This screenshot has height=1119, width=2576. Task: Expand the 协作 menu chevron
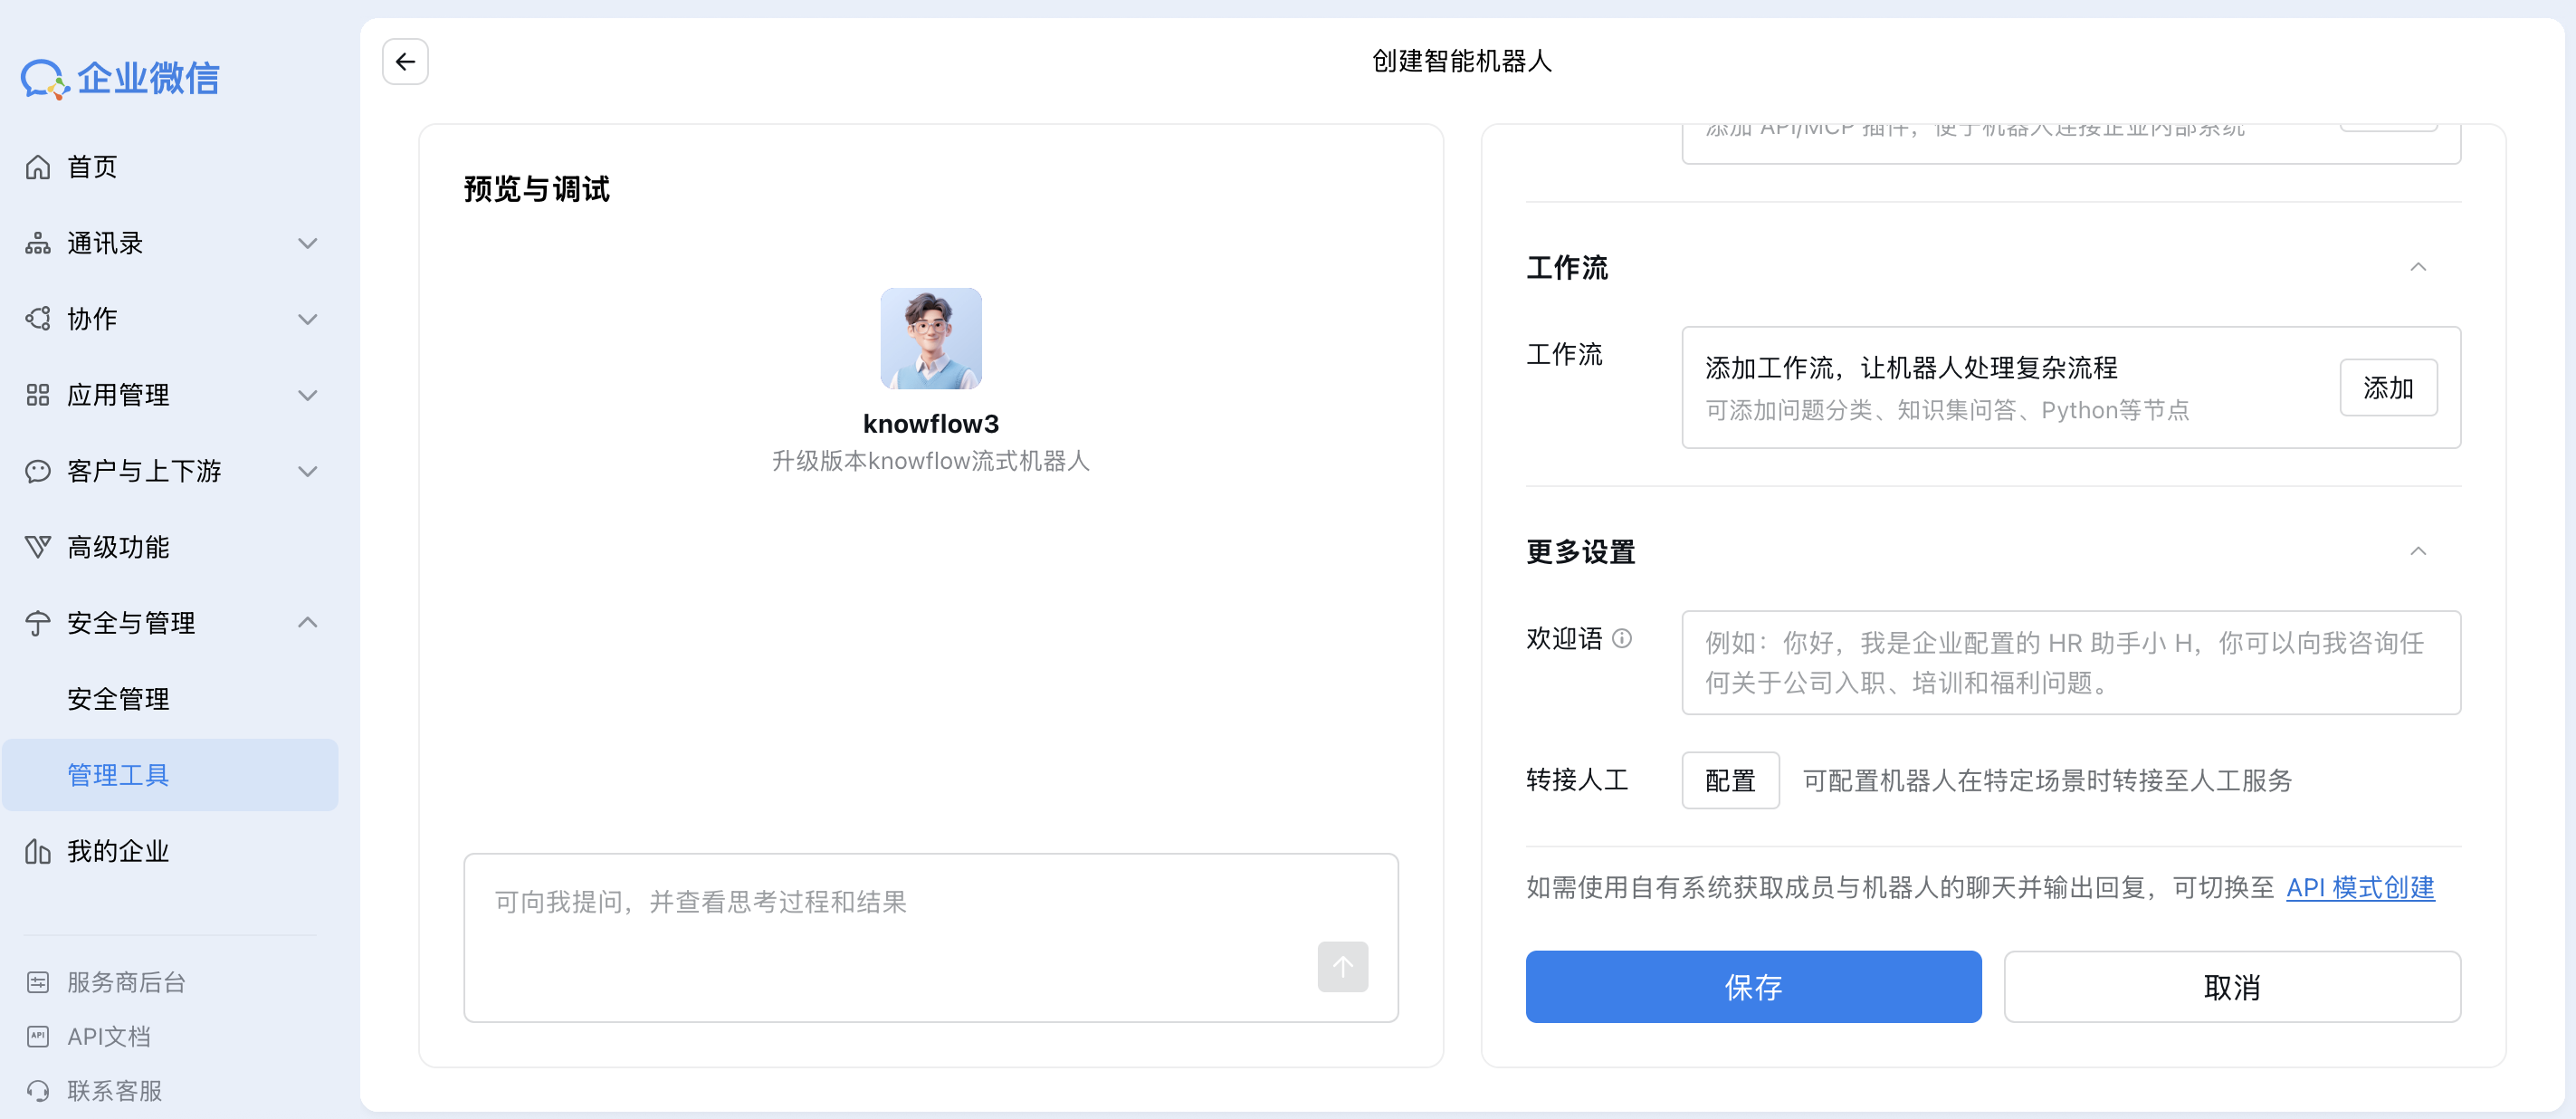point(308,319)
